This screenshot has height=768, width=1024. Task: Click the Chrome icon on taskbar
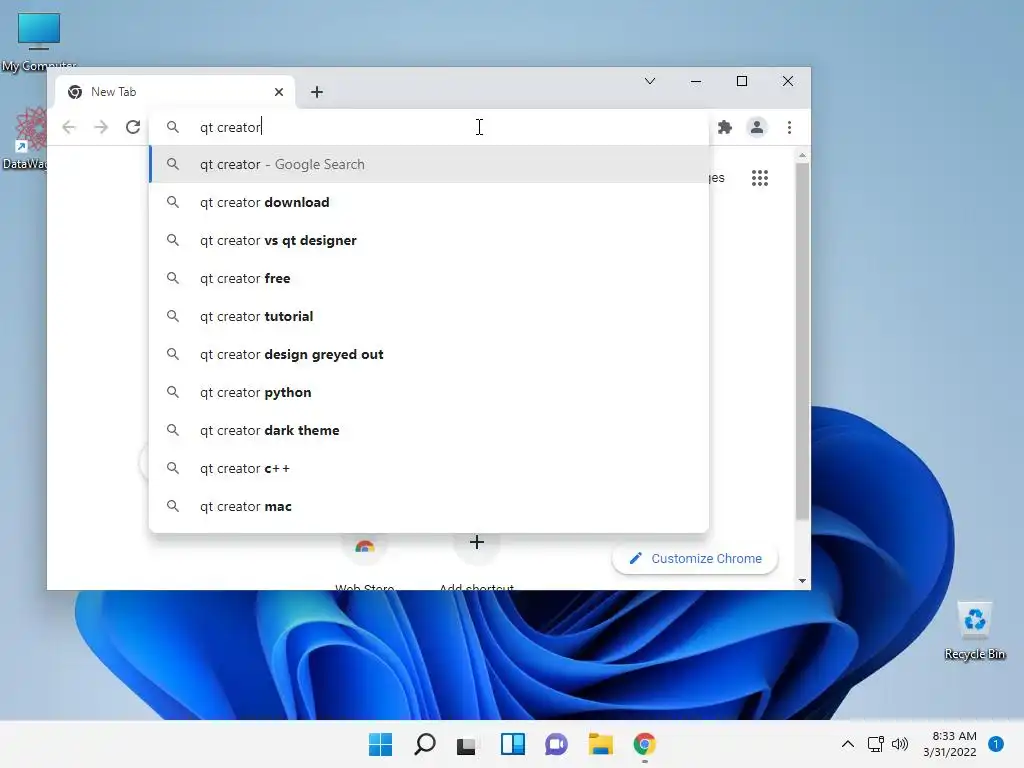coord(645,744)
